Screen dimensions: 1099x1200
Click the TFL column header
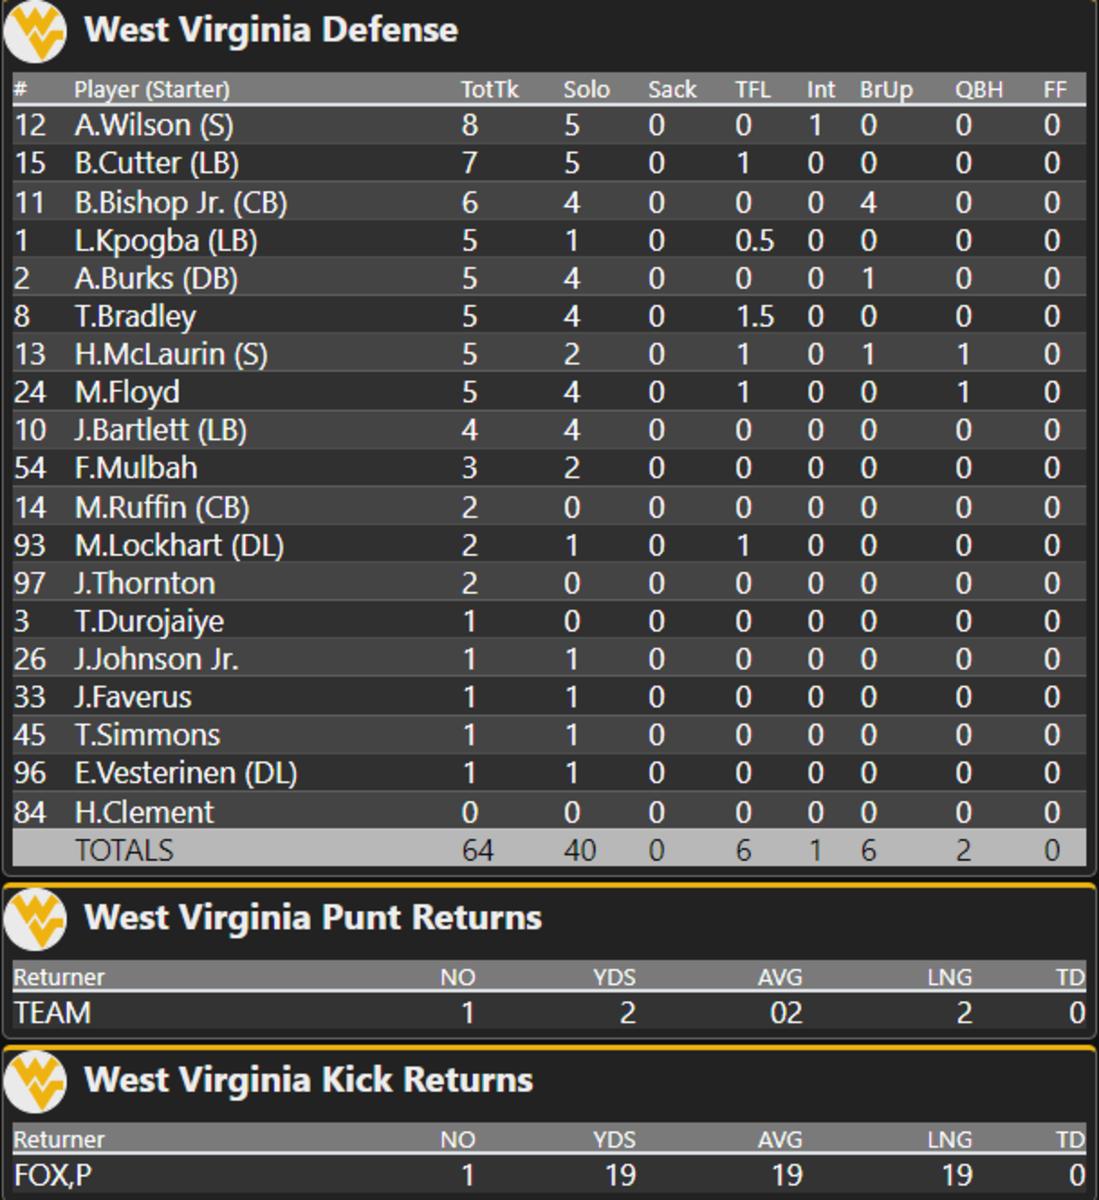[752, 89]
